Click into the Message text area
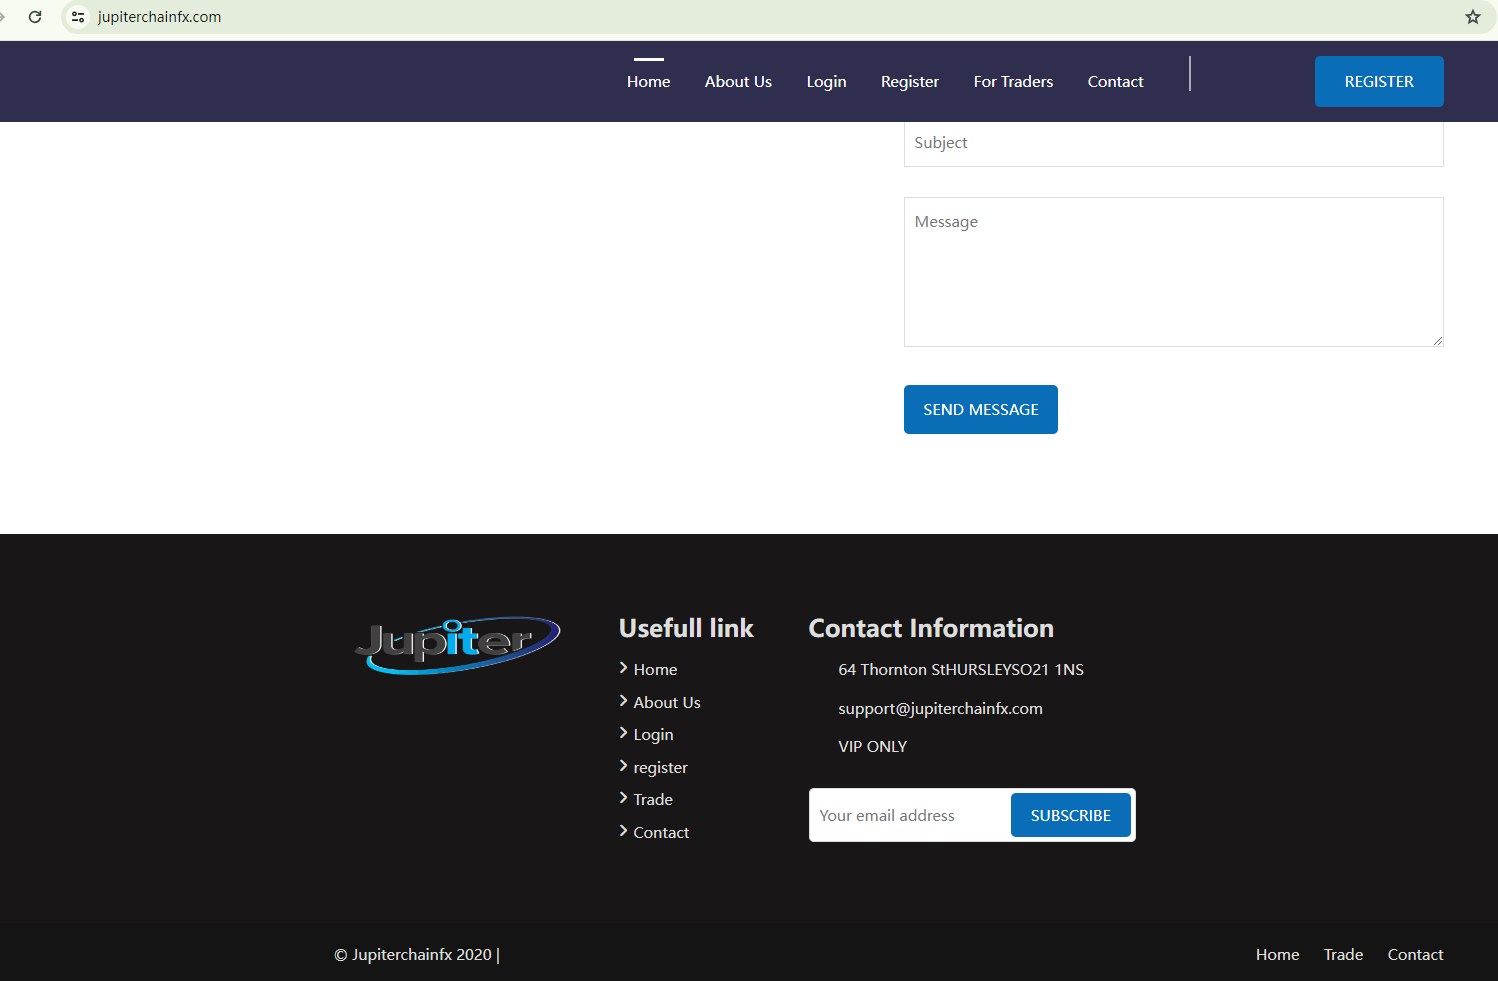 [1174, 272]
